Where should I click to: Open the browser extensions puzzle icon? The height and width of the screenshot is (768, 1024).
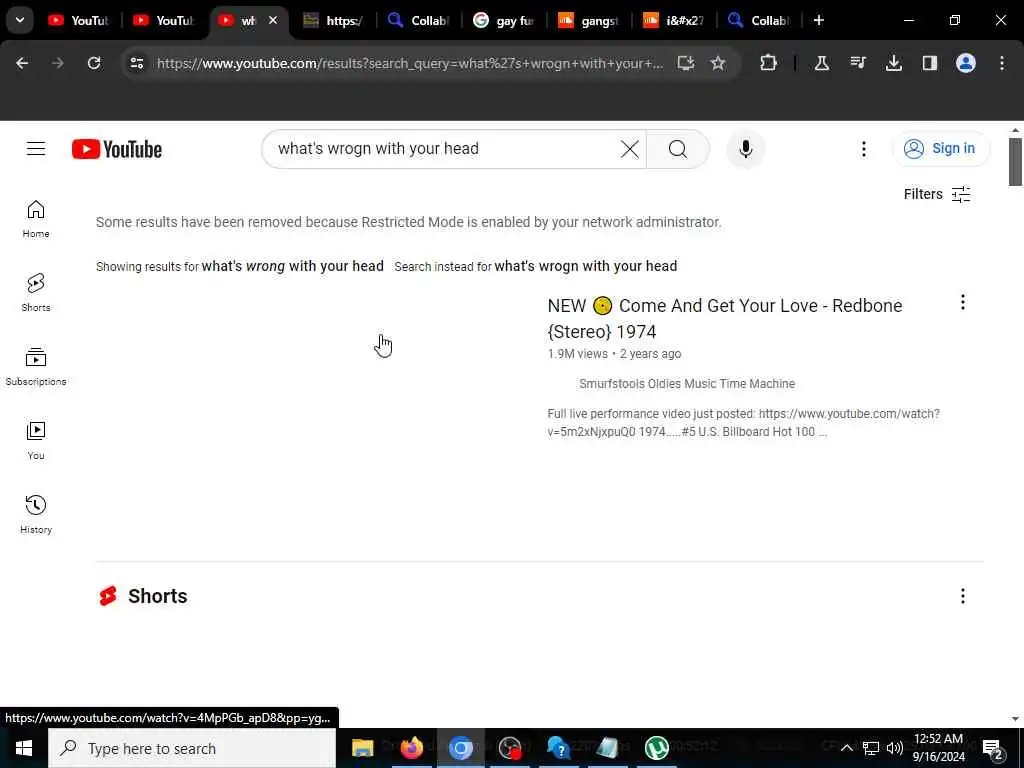(769, 63)
